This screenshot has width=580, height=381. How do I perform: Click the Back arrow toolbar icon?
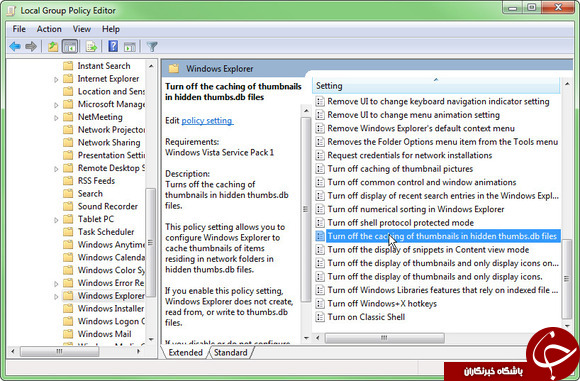(x=15, y=47)
